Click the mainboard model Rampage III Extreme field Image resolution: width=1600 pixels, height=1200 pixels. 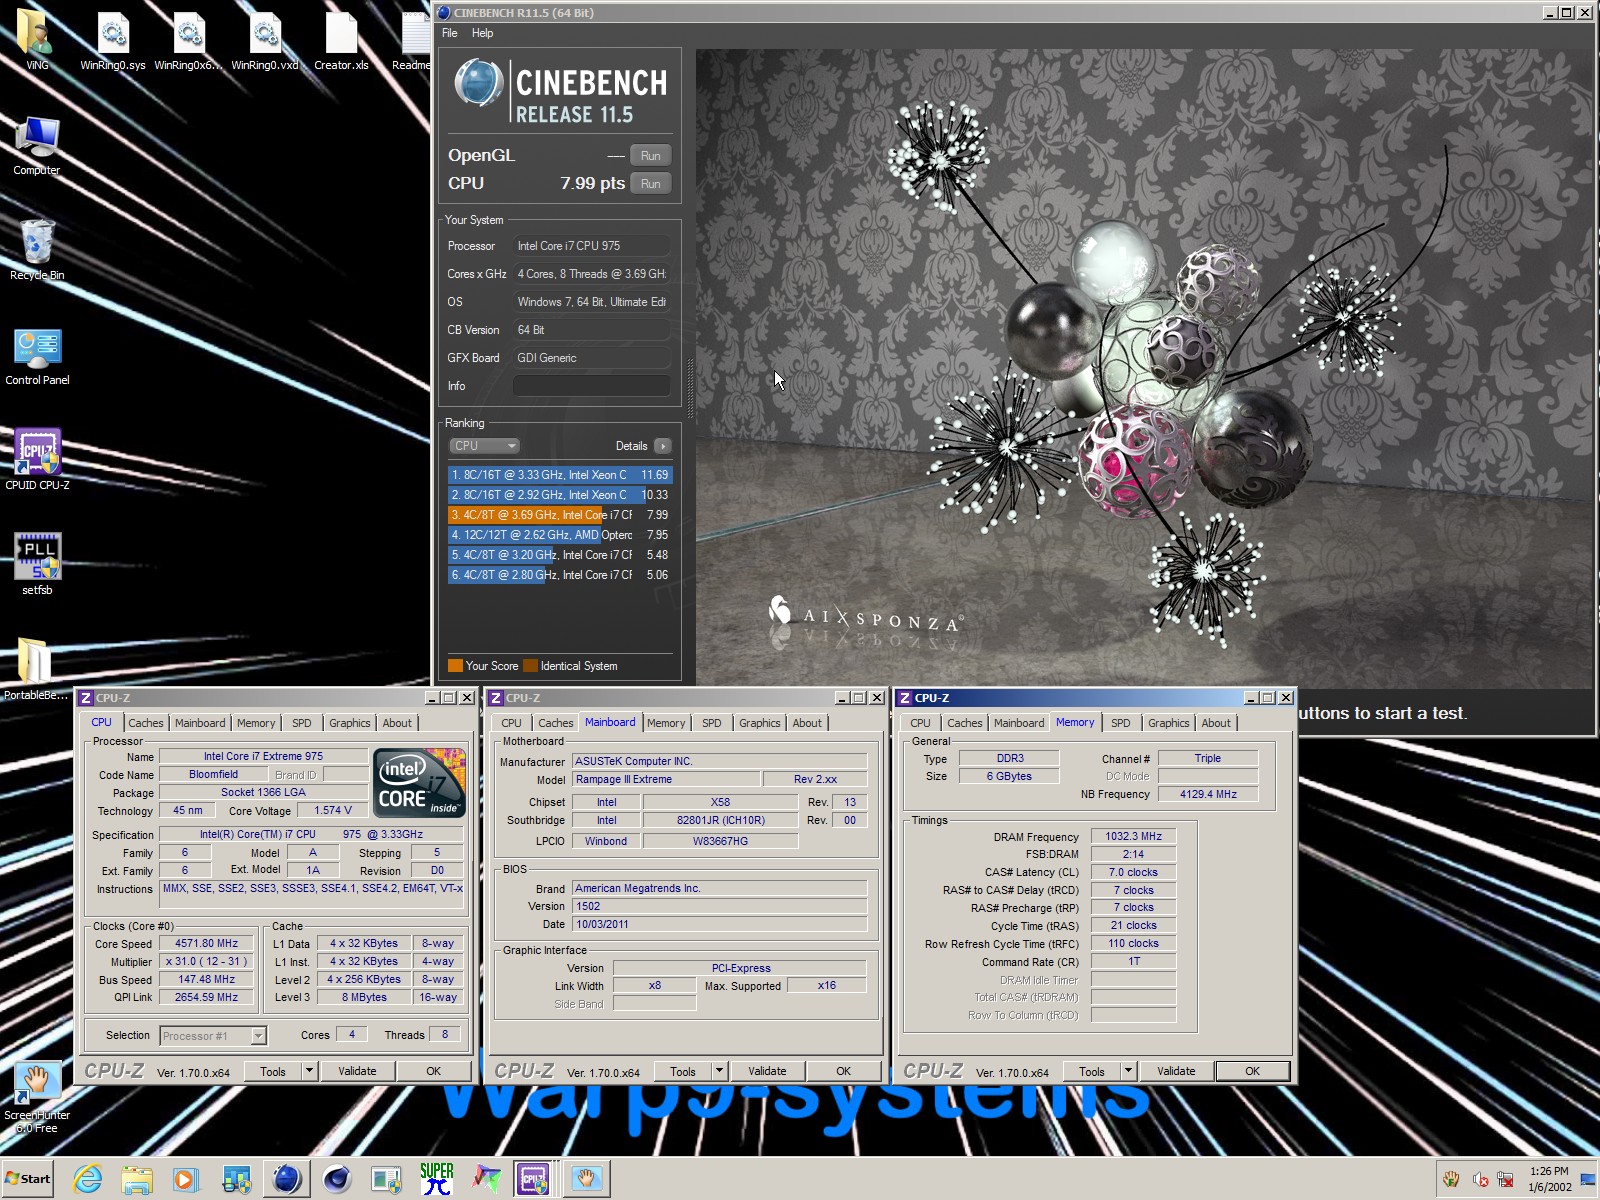click(x=666, y=779)
